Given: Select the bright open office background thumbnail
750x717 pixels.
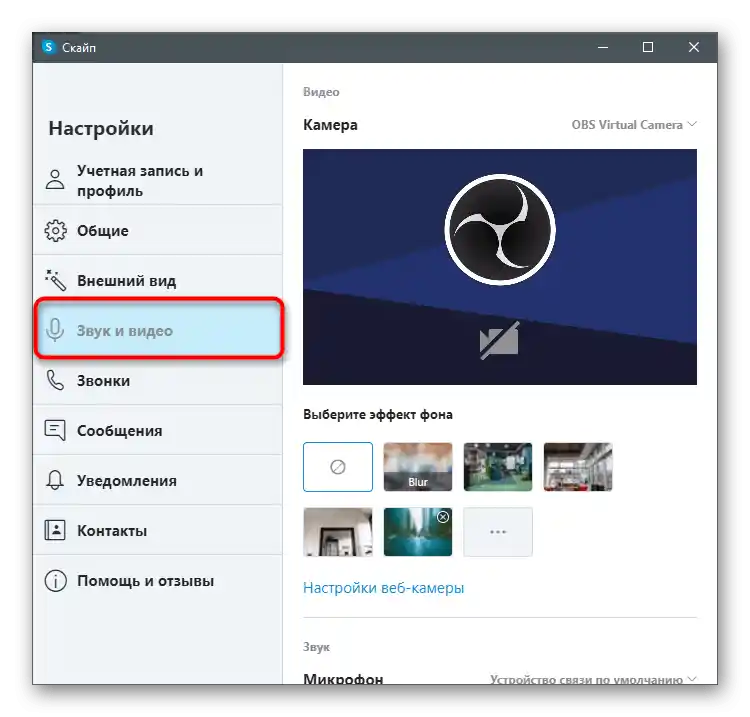Looking at the screenshot, I should 578,467.
